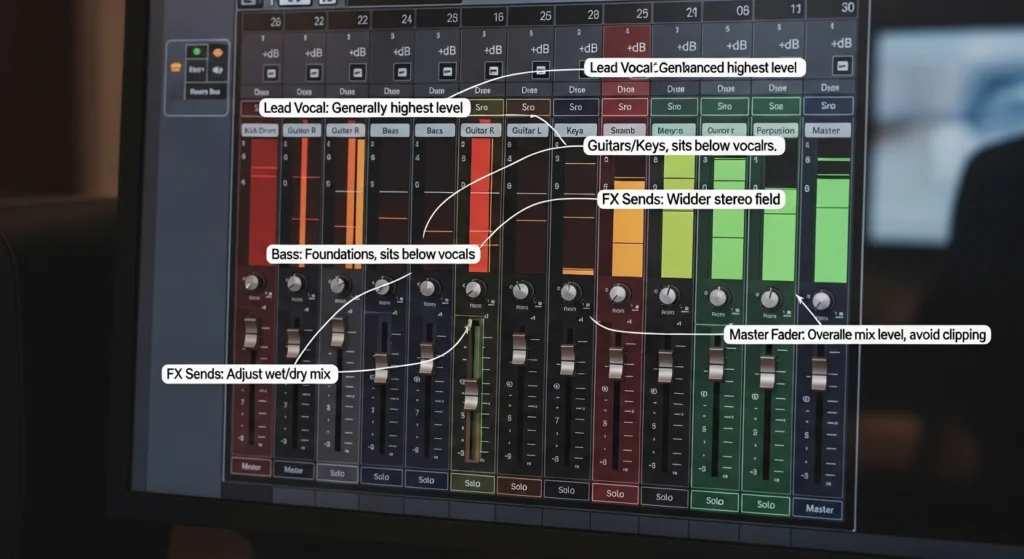Select the Master channel name label
Viewport: 1024px width, 559px height.
coord(827,131)
